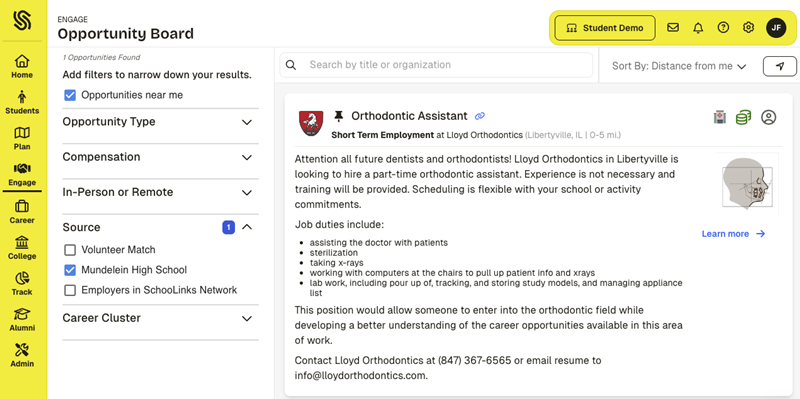Click the green coins compensation icon
The height and width of the screenshot is (399, 800).
[743, 117]
